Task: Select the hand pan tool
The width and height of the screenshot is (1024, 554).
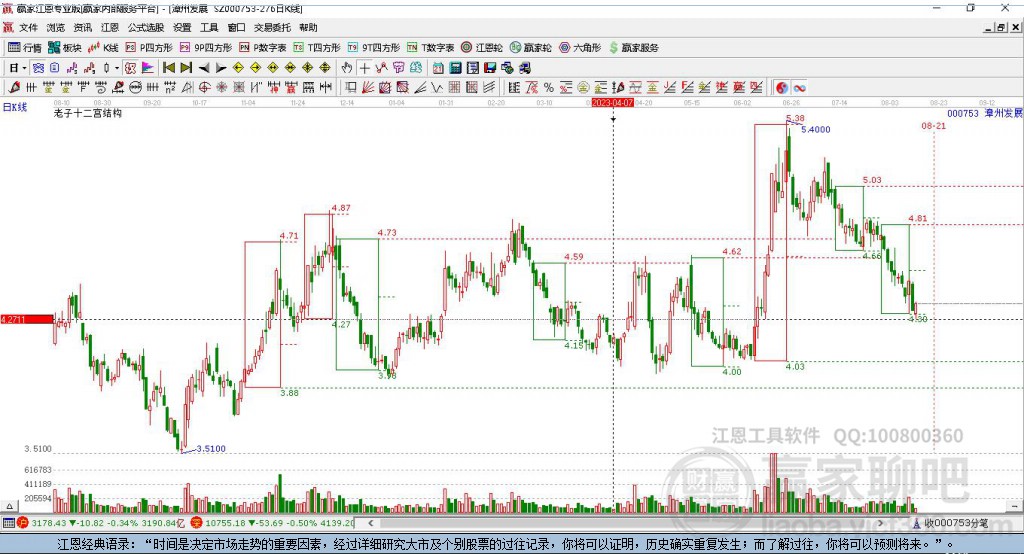Action: coord(346,68)
